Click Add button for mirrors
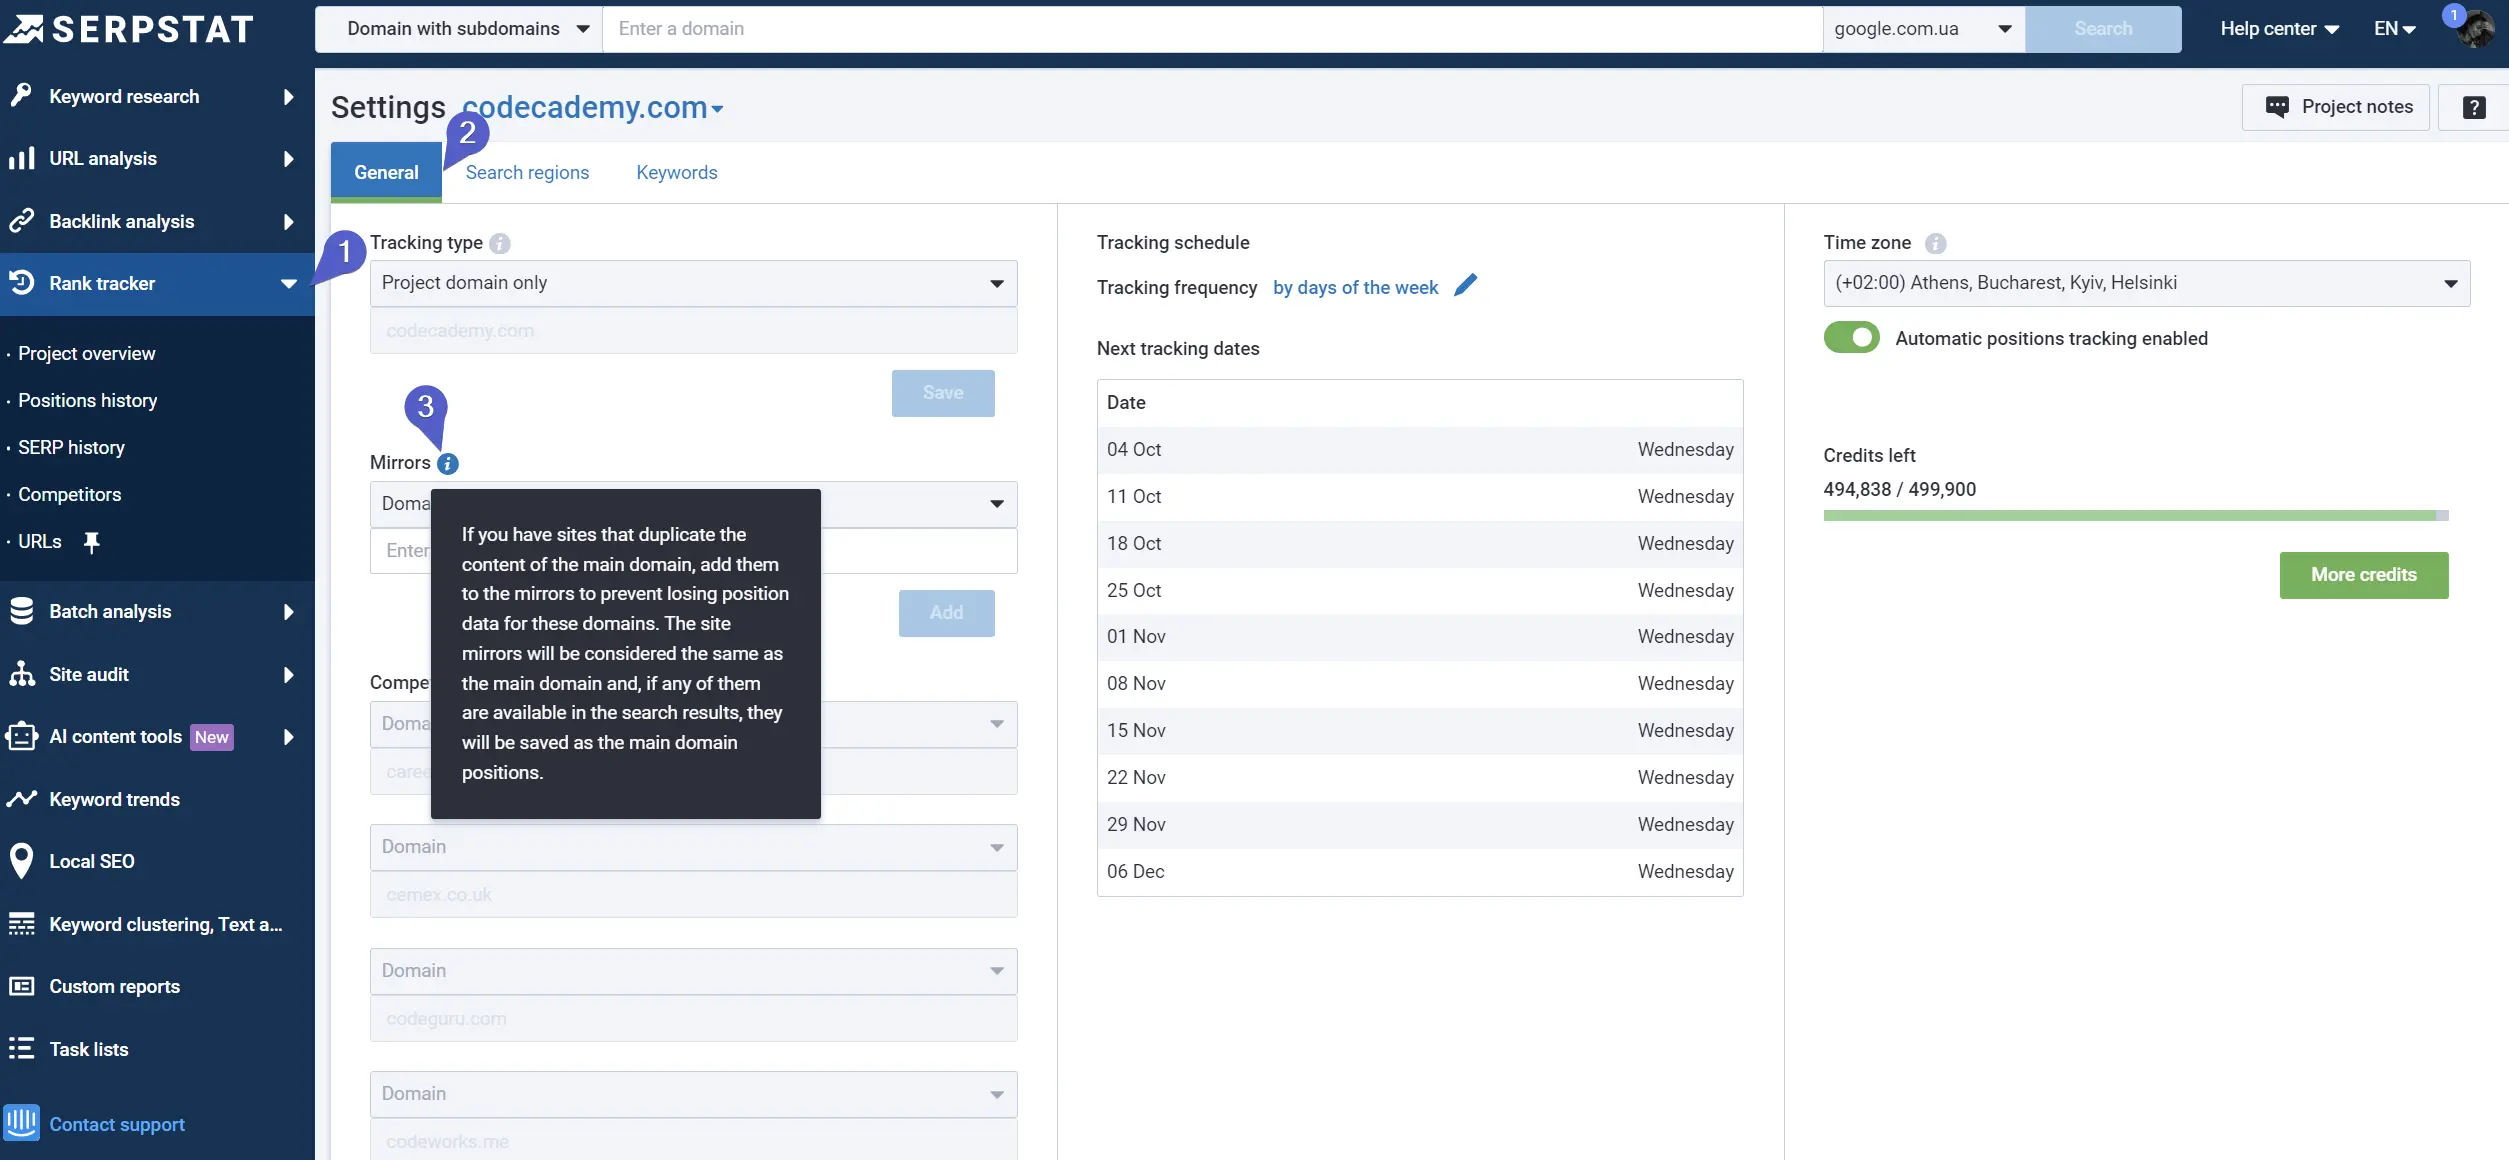Viewport: 2509px width, 1160px height. pyautogui.click(x=946, y=613)
